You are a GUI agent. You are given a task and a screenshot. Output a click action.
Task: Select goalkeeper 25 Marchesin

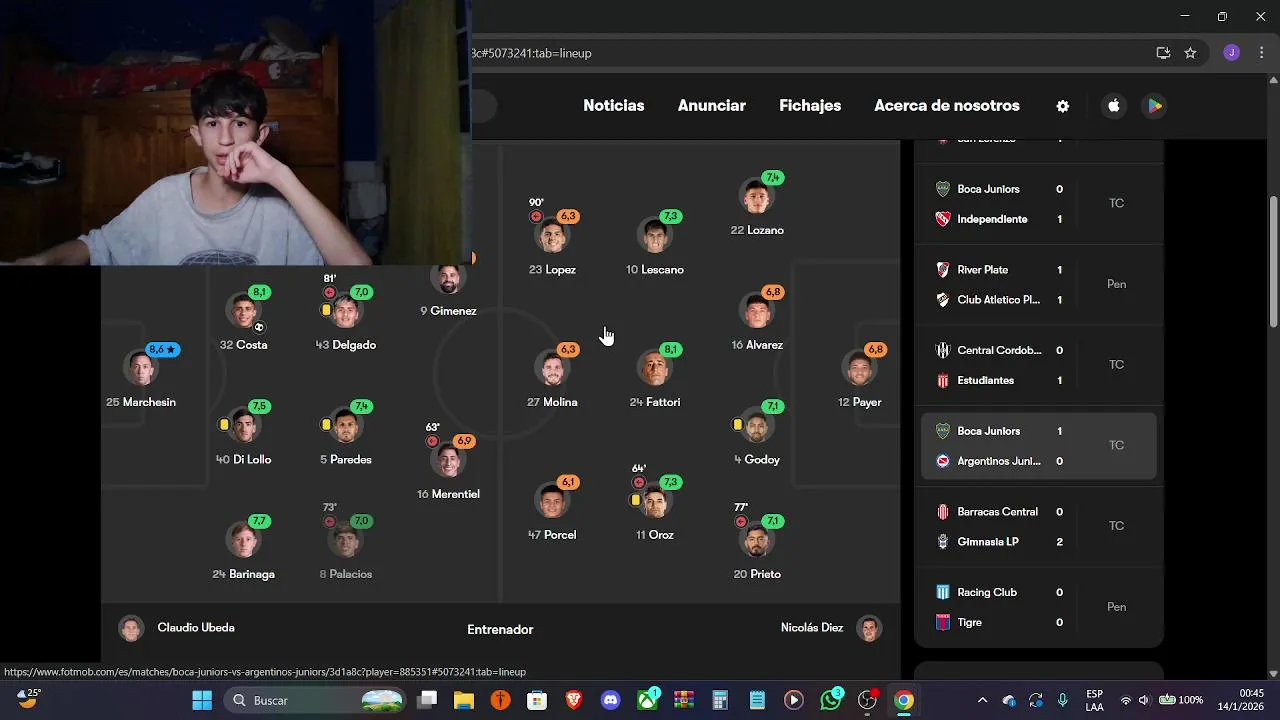(141, 377)
